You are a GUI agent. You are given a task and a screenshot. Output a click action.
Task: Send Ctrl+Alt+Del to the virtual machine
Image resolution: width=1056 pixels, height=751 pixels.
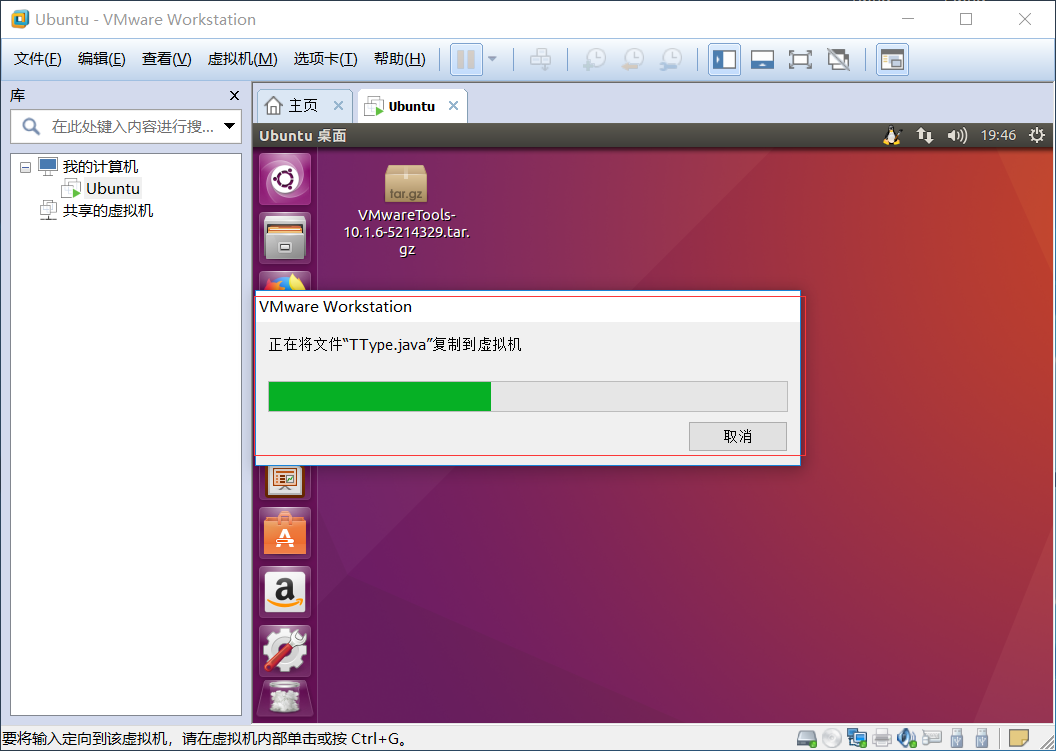click(x=540, y=59)
